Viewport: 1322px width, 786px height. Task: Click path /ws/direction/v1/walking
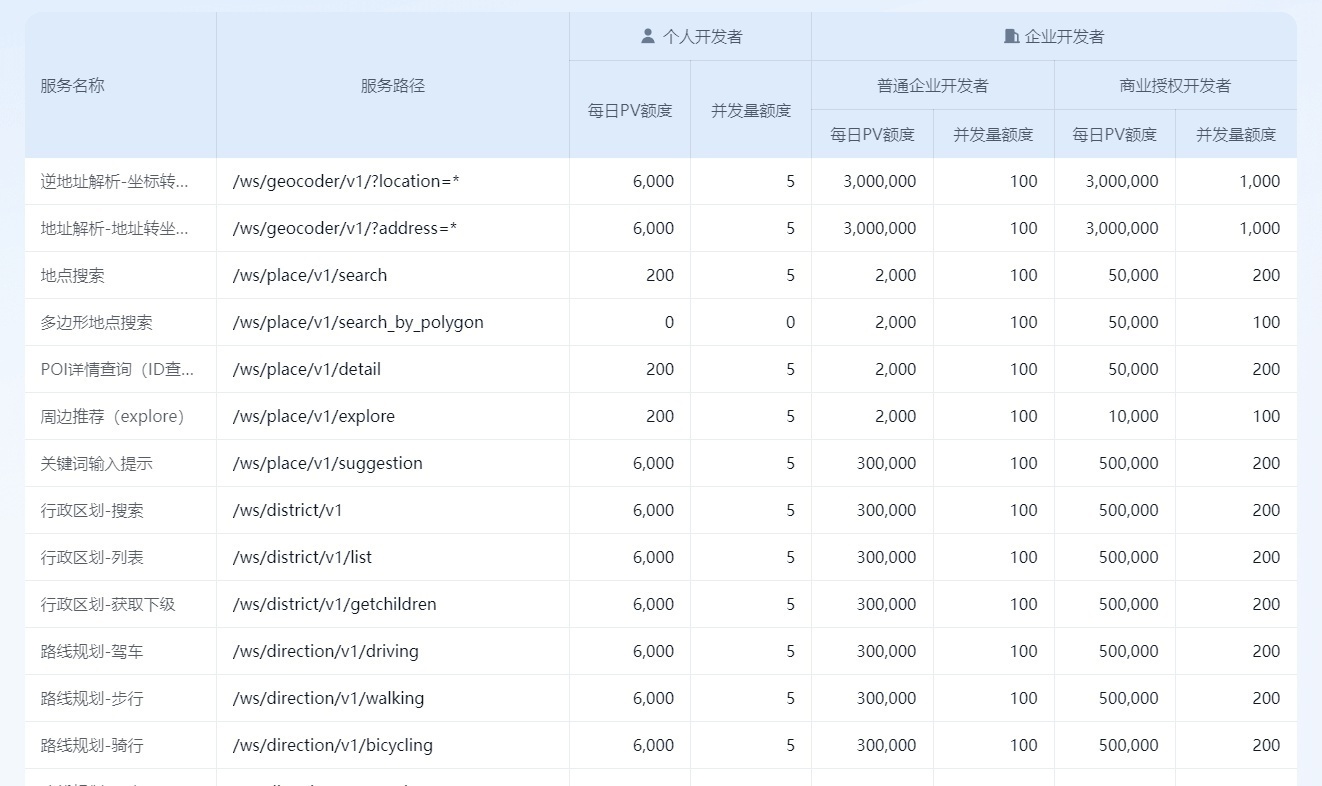click(329, 698)
